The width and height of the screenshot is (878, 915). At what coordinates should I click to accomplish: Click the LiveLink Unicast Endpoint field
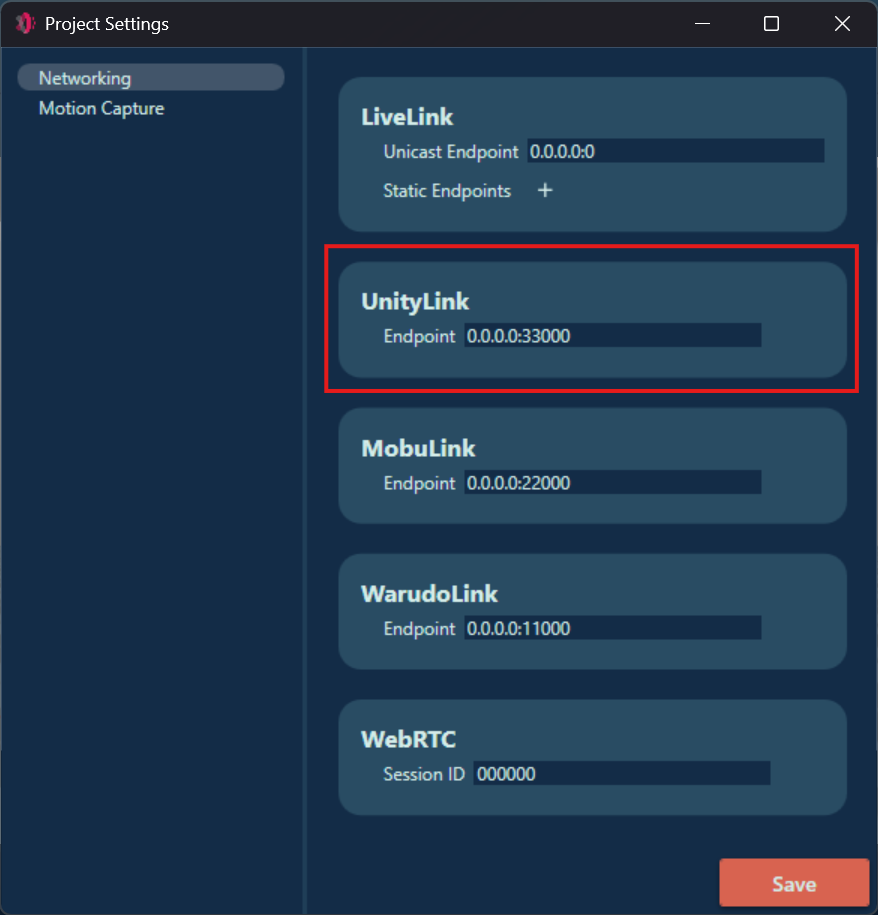click(x=675, y=151)
